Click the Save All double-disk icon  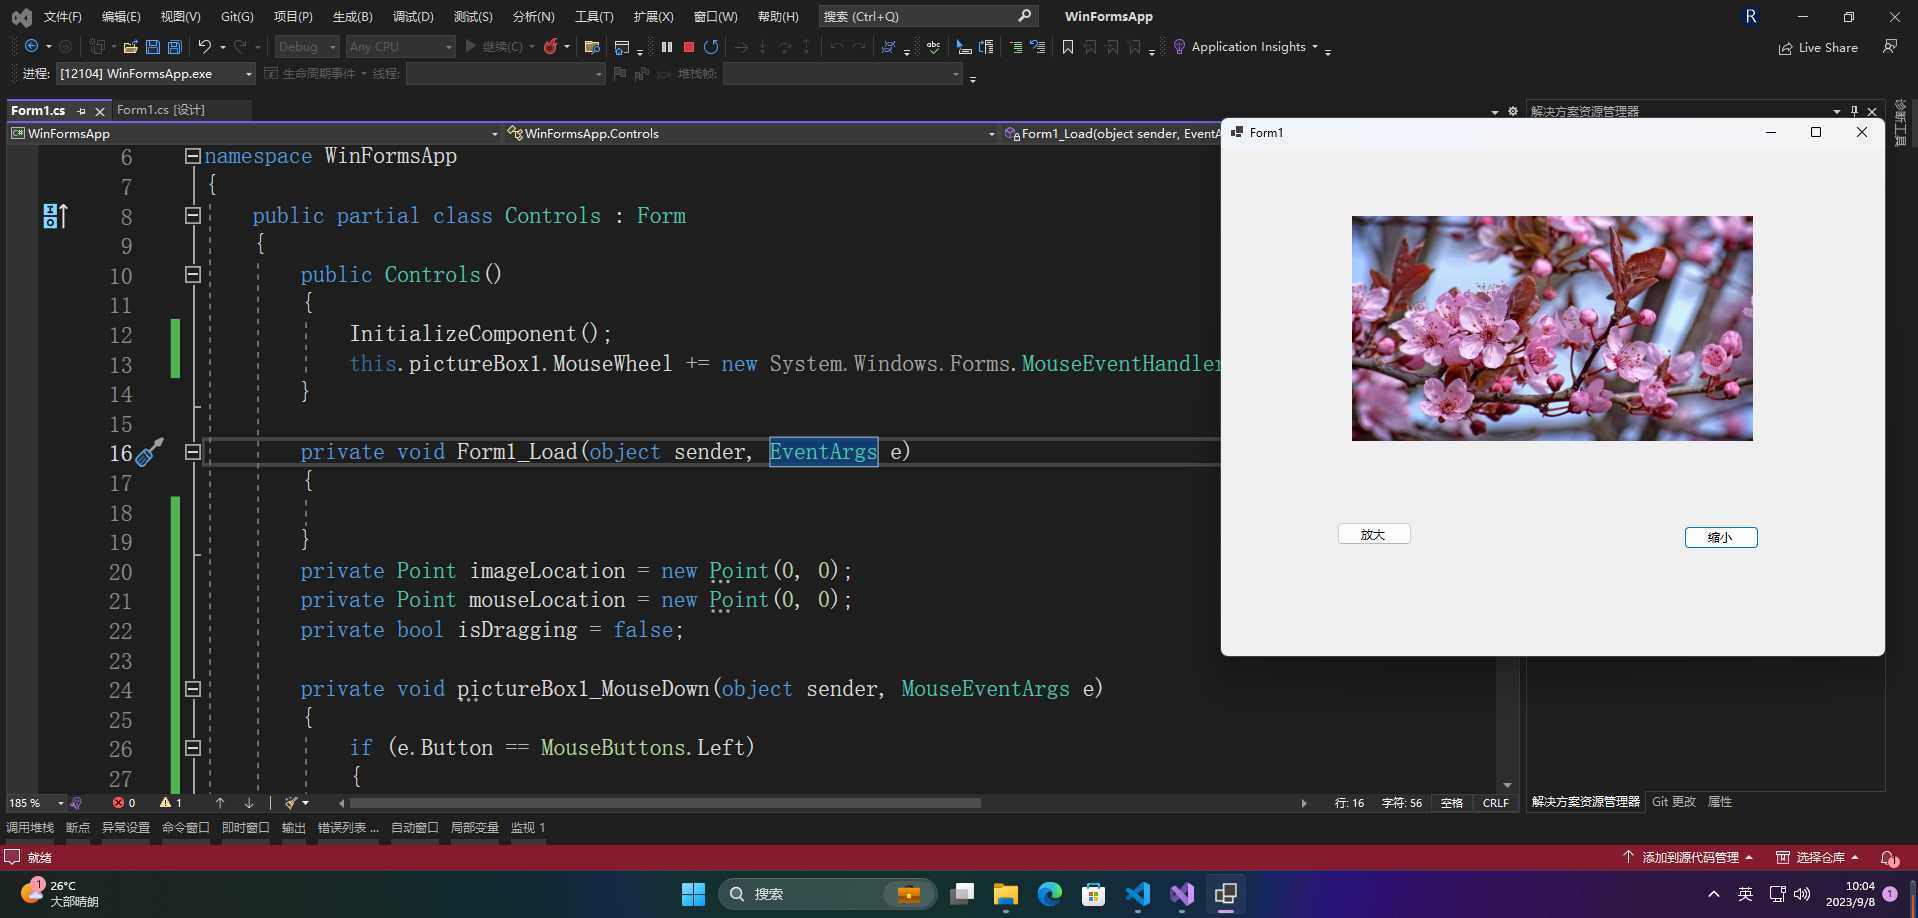175,47
